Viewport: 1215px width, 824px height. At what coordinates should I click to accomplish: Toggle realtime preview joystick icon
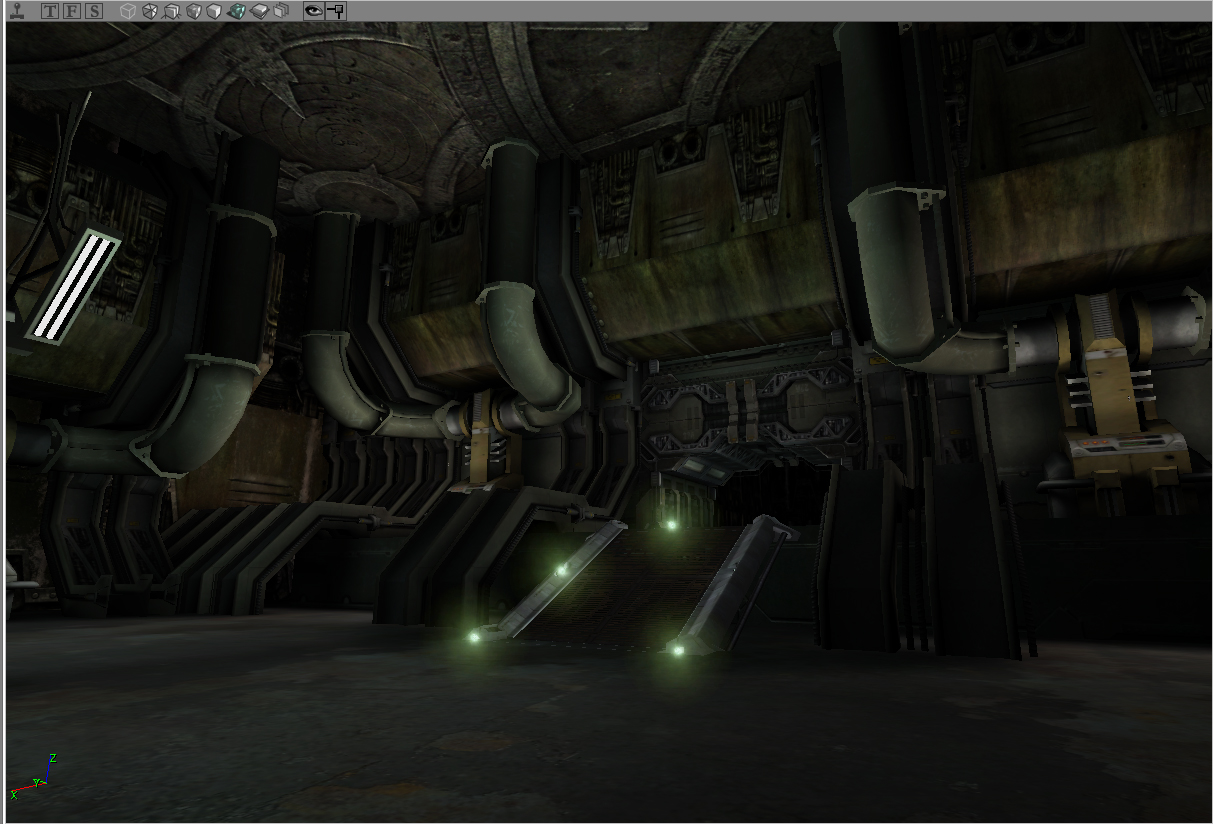[16, 11]
